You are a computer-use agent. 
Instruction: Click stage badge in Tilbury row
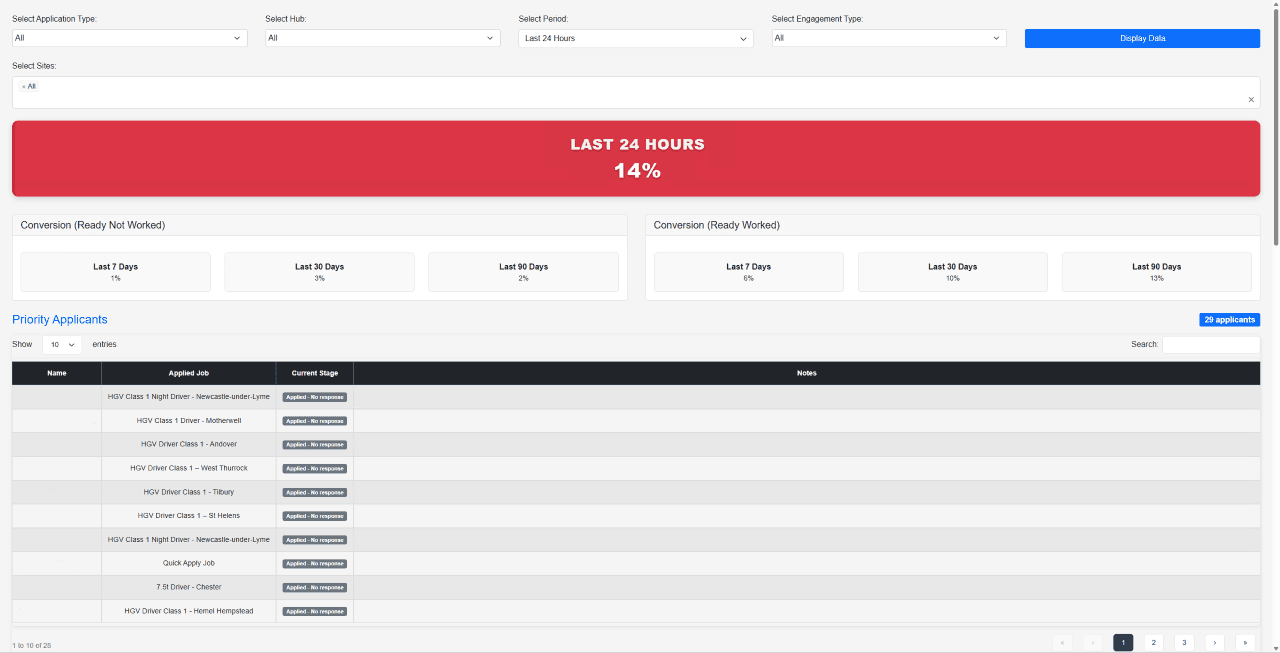click(x=315, y=492)
